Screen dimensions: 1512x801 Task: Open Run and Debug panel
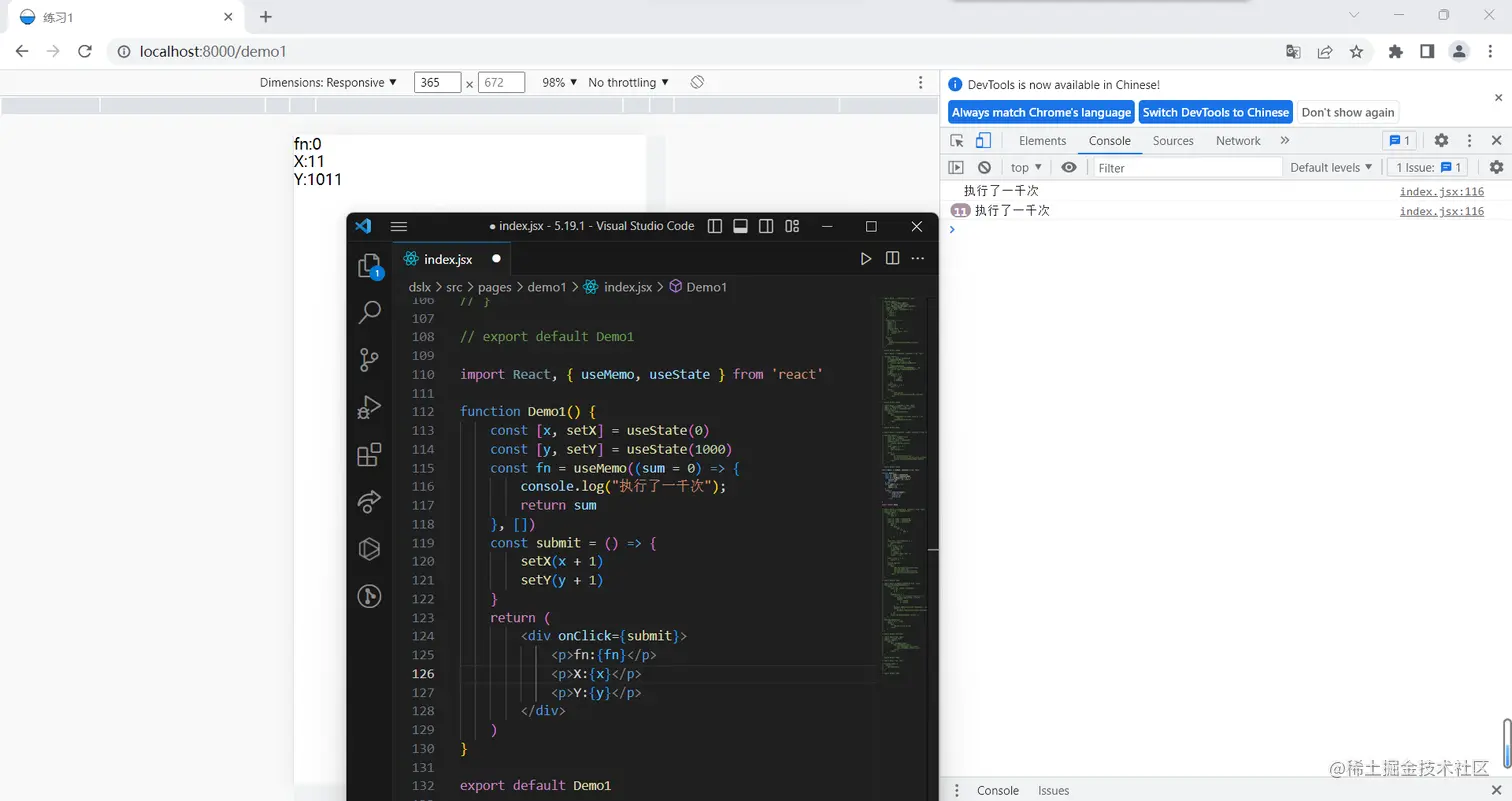[369, 407]
